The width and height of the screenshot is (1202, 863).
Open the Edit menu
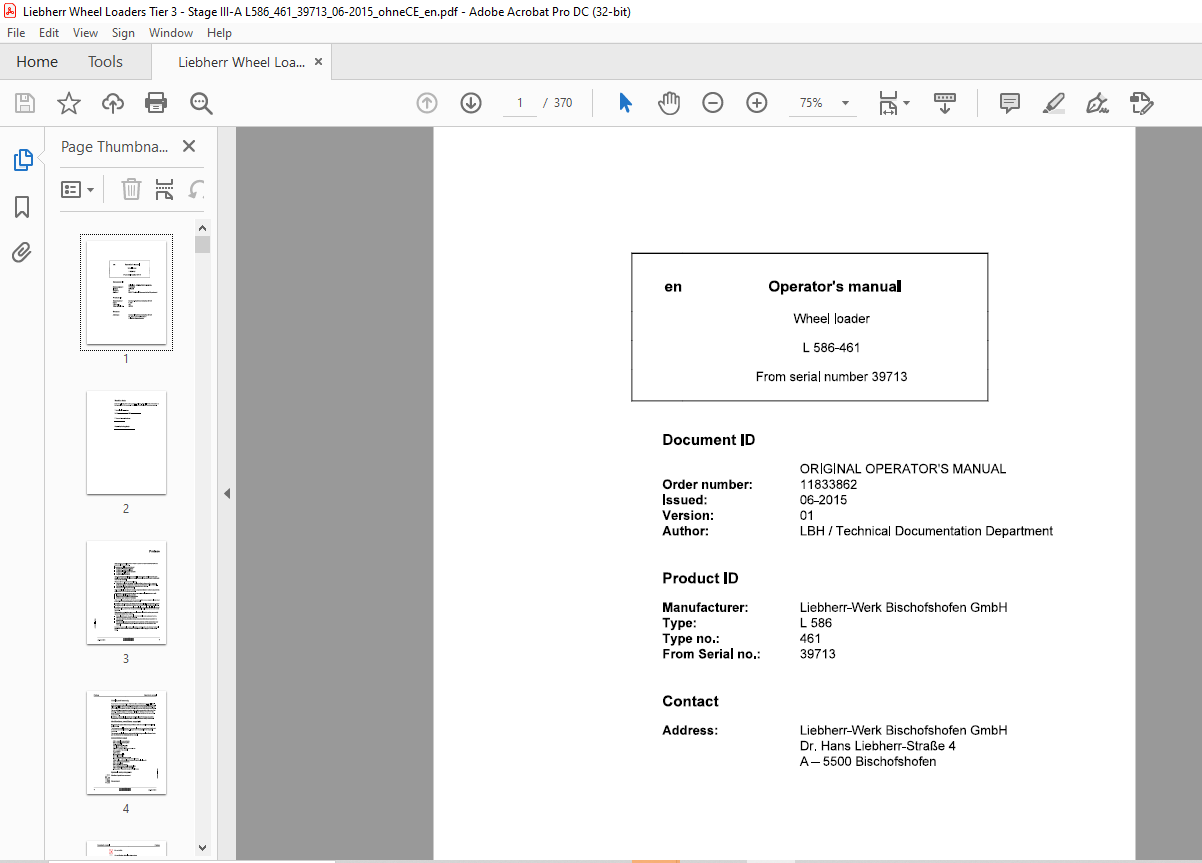point(49,33)
